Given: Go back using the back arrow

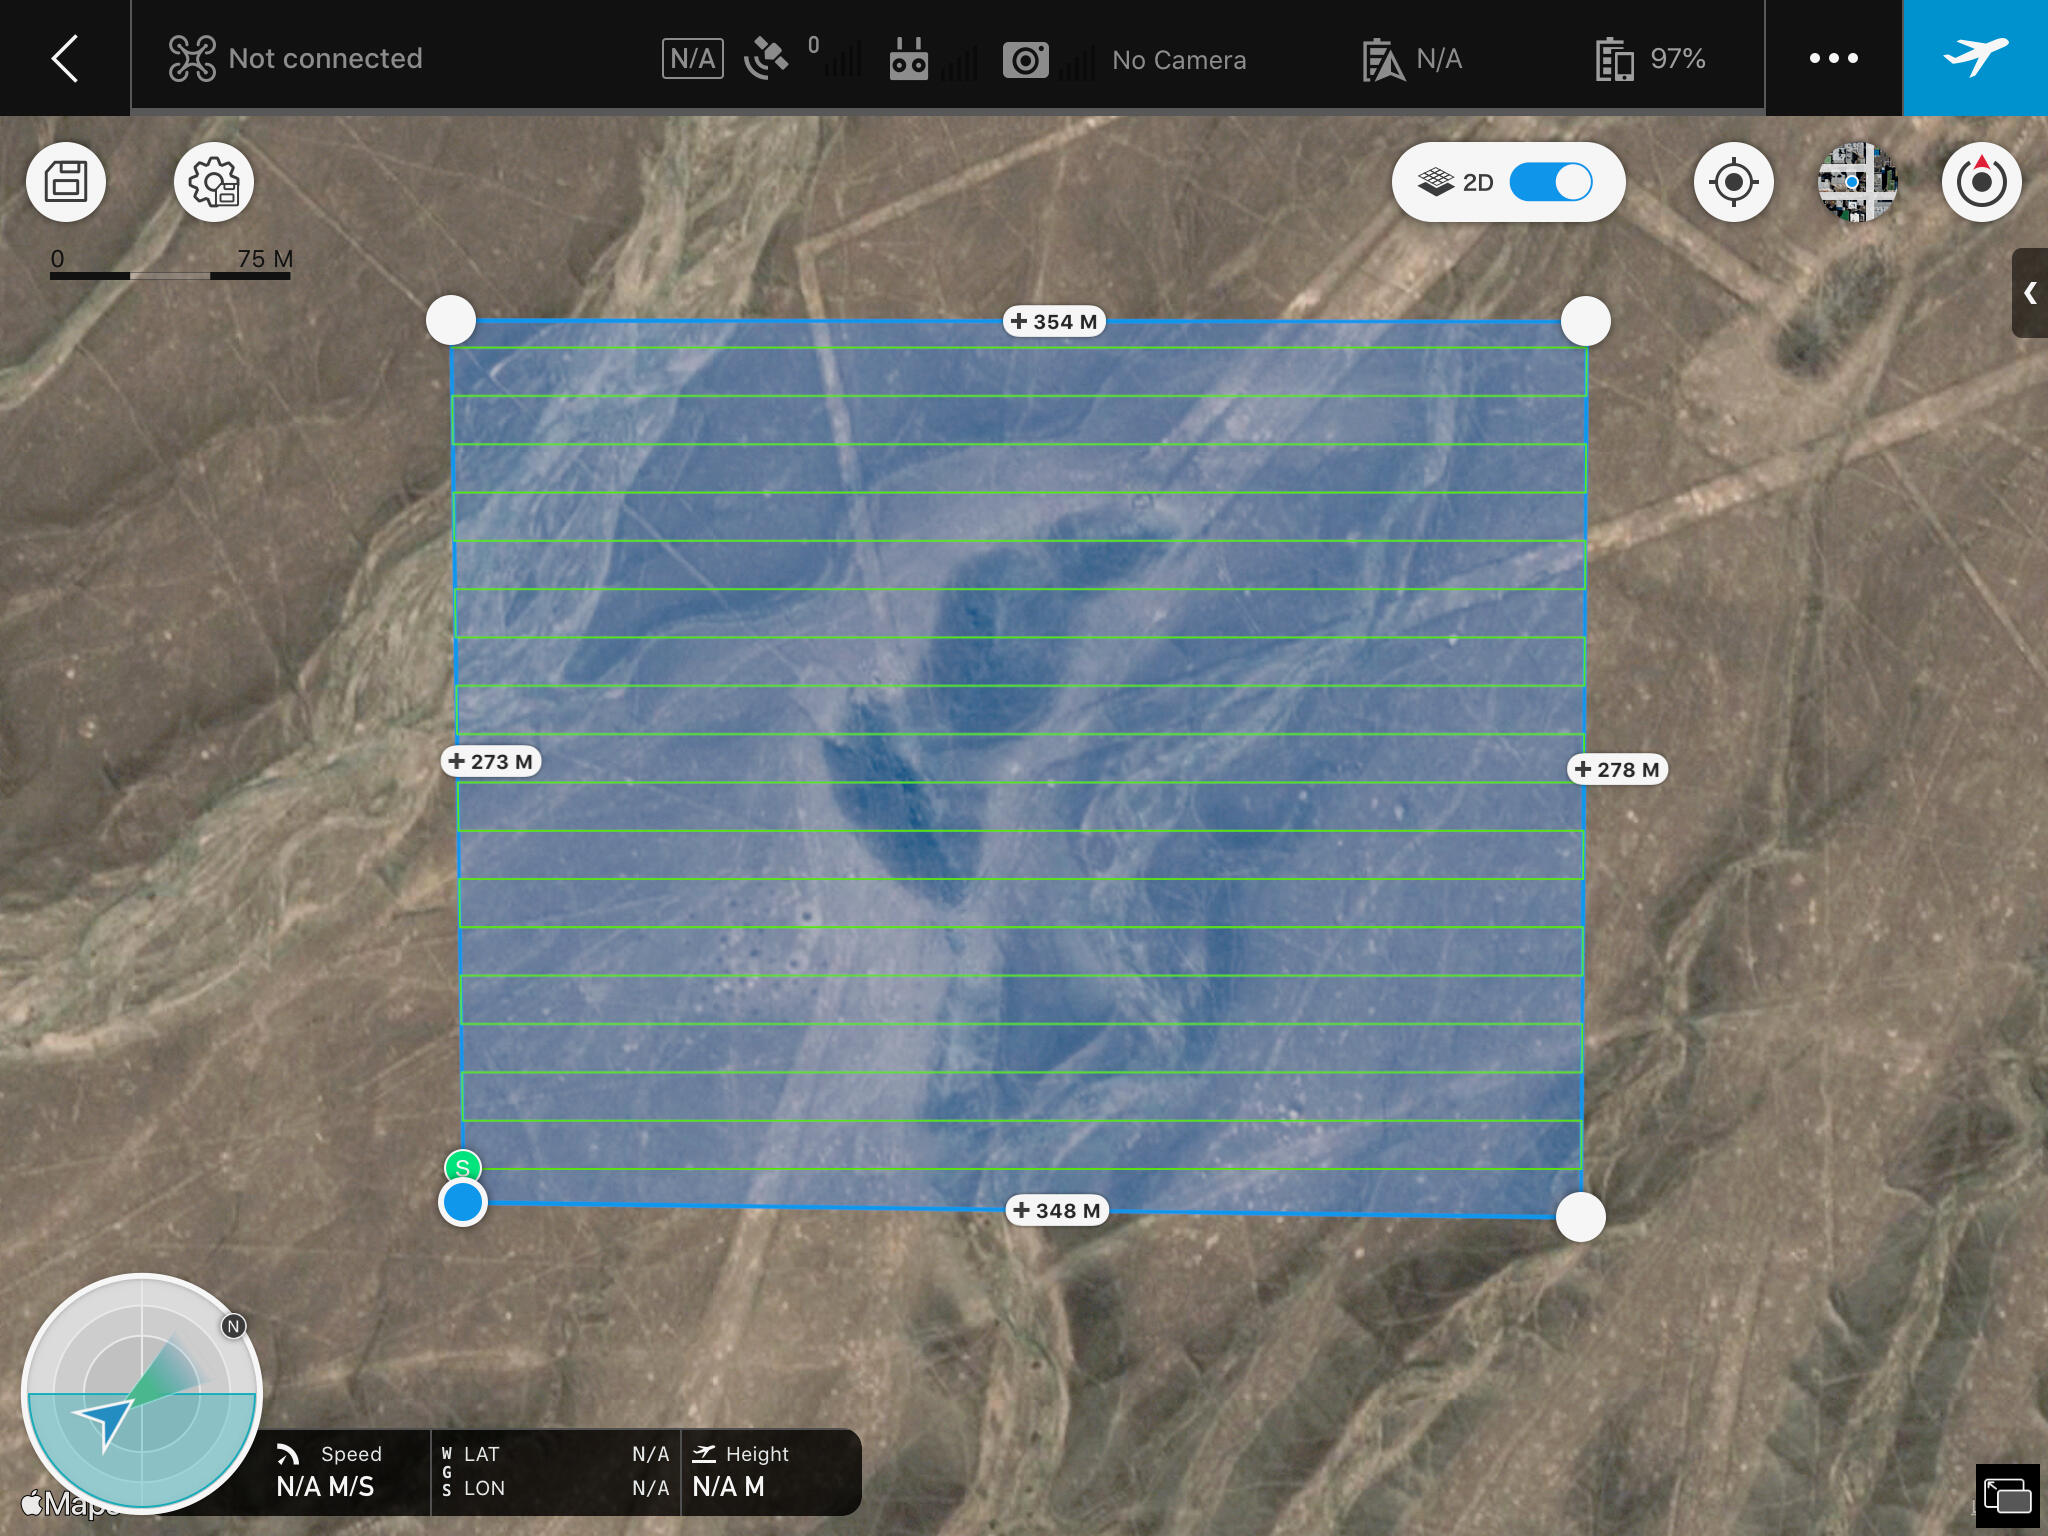Looking at the screenshot, I should 64,58.
